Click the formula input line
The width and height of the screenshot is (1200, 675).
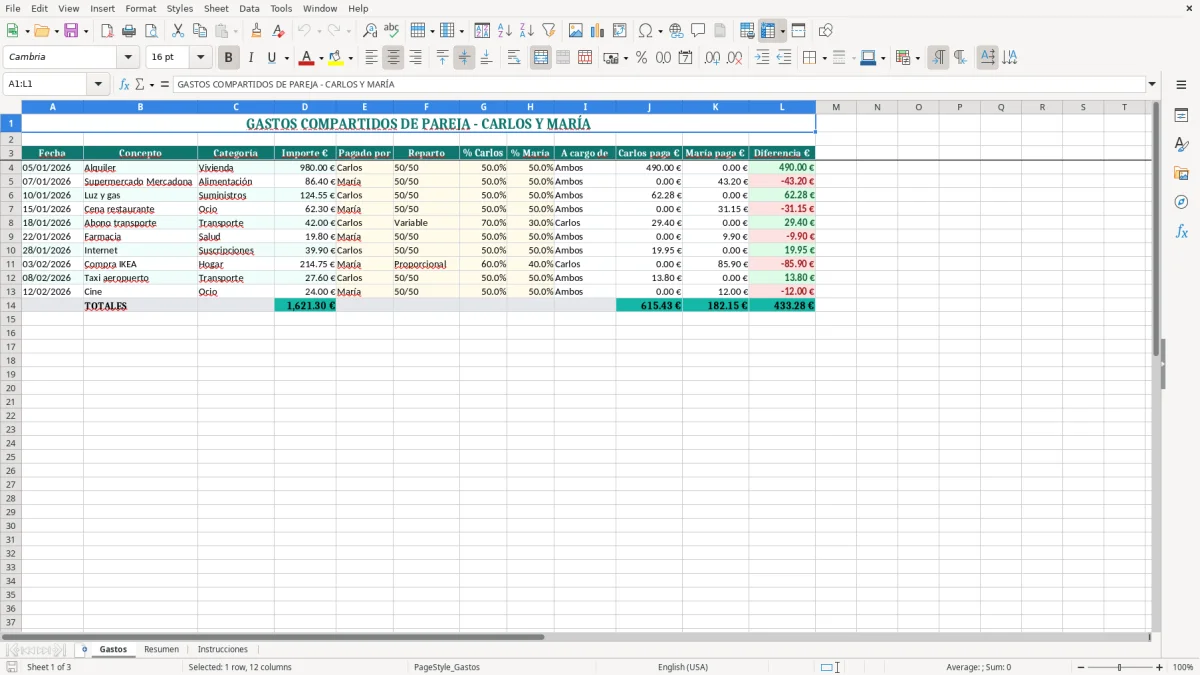click(658, 85)
